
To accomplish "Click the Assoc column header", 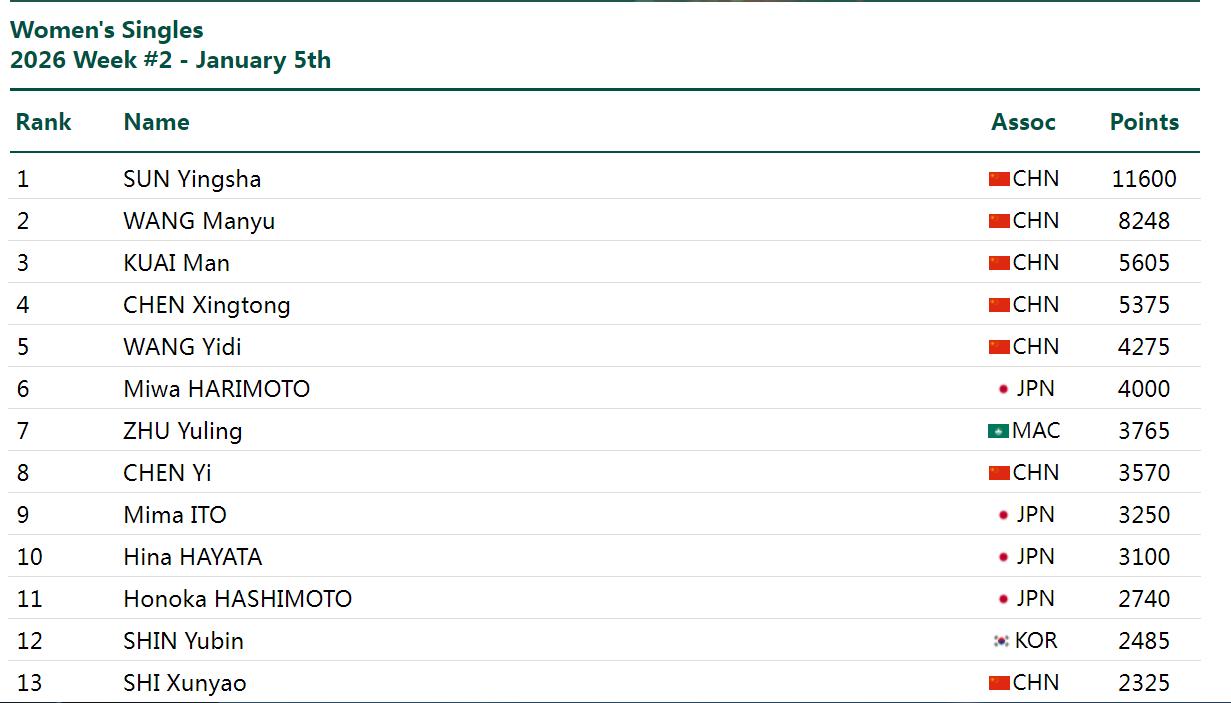I will pyautogui.click(x=1023, y=122).
